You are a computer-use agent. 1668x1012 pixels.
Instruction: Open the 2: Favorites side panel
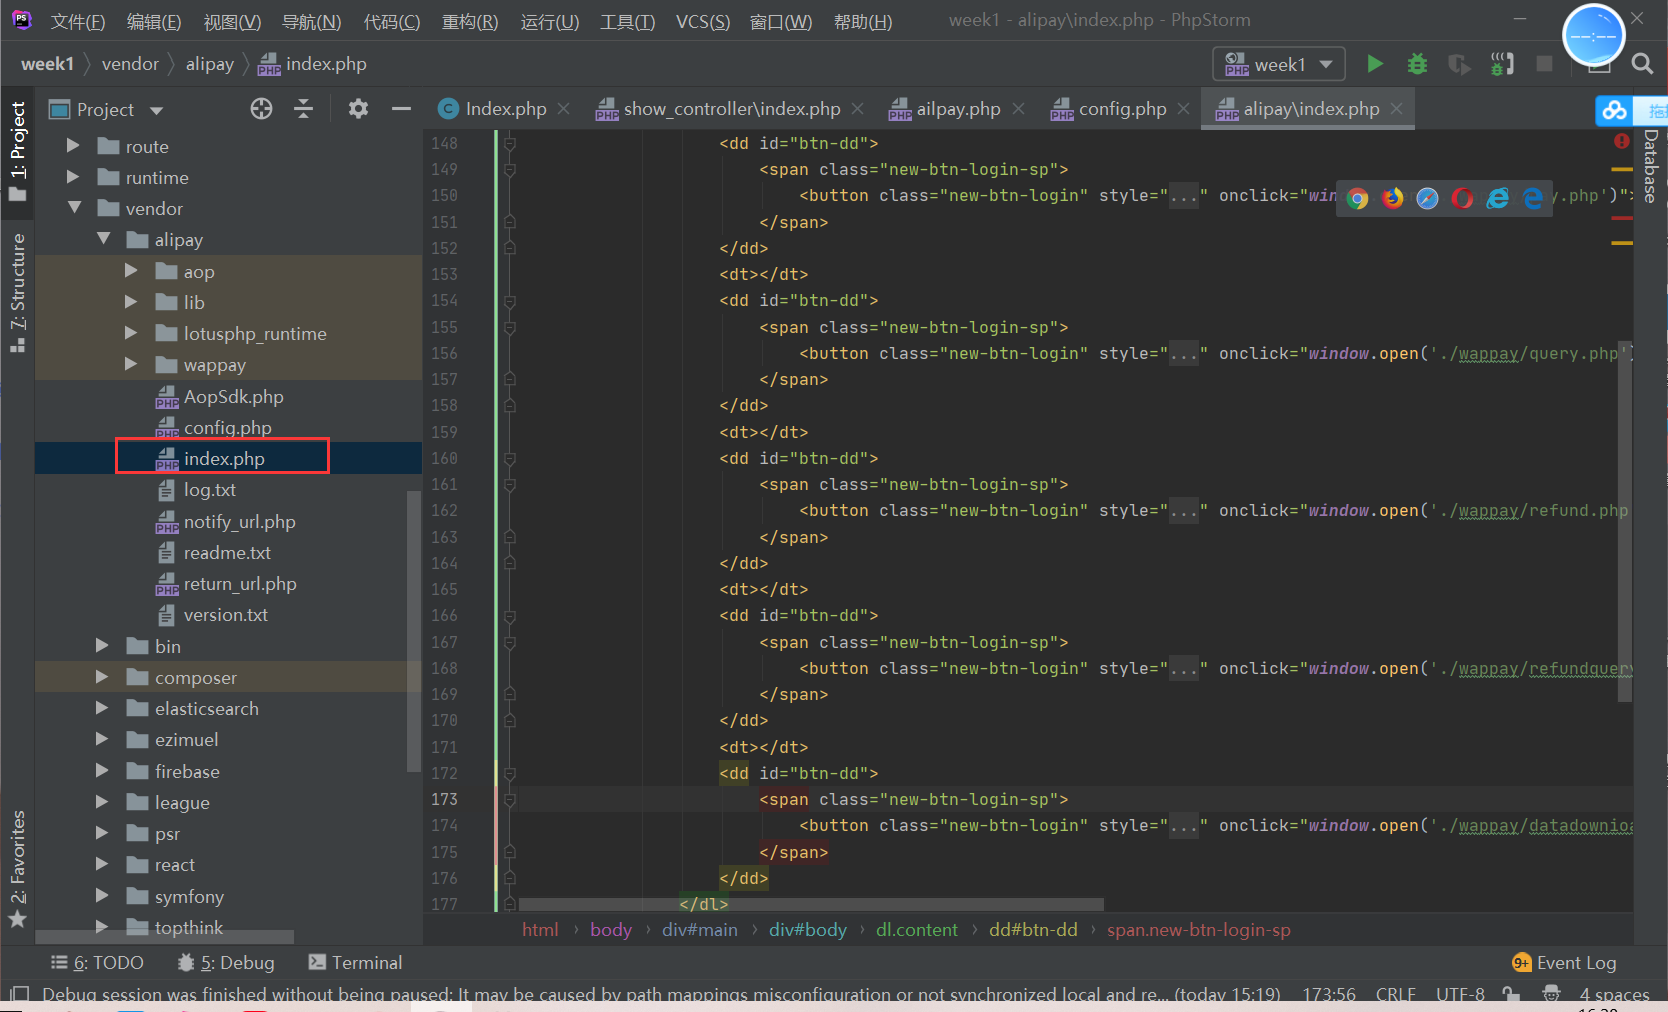click(x=18, y=868)
